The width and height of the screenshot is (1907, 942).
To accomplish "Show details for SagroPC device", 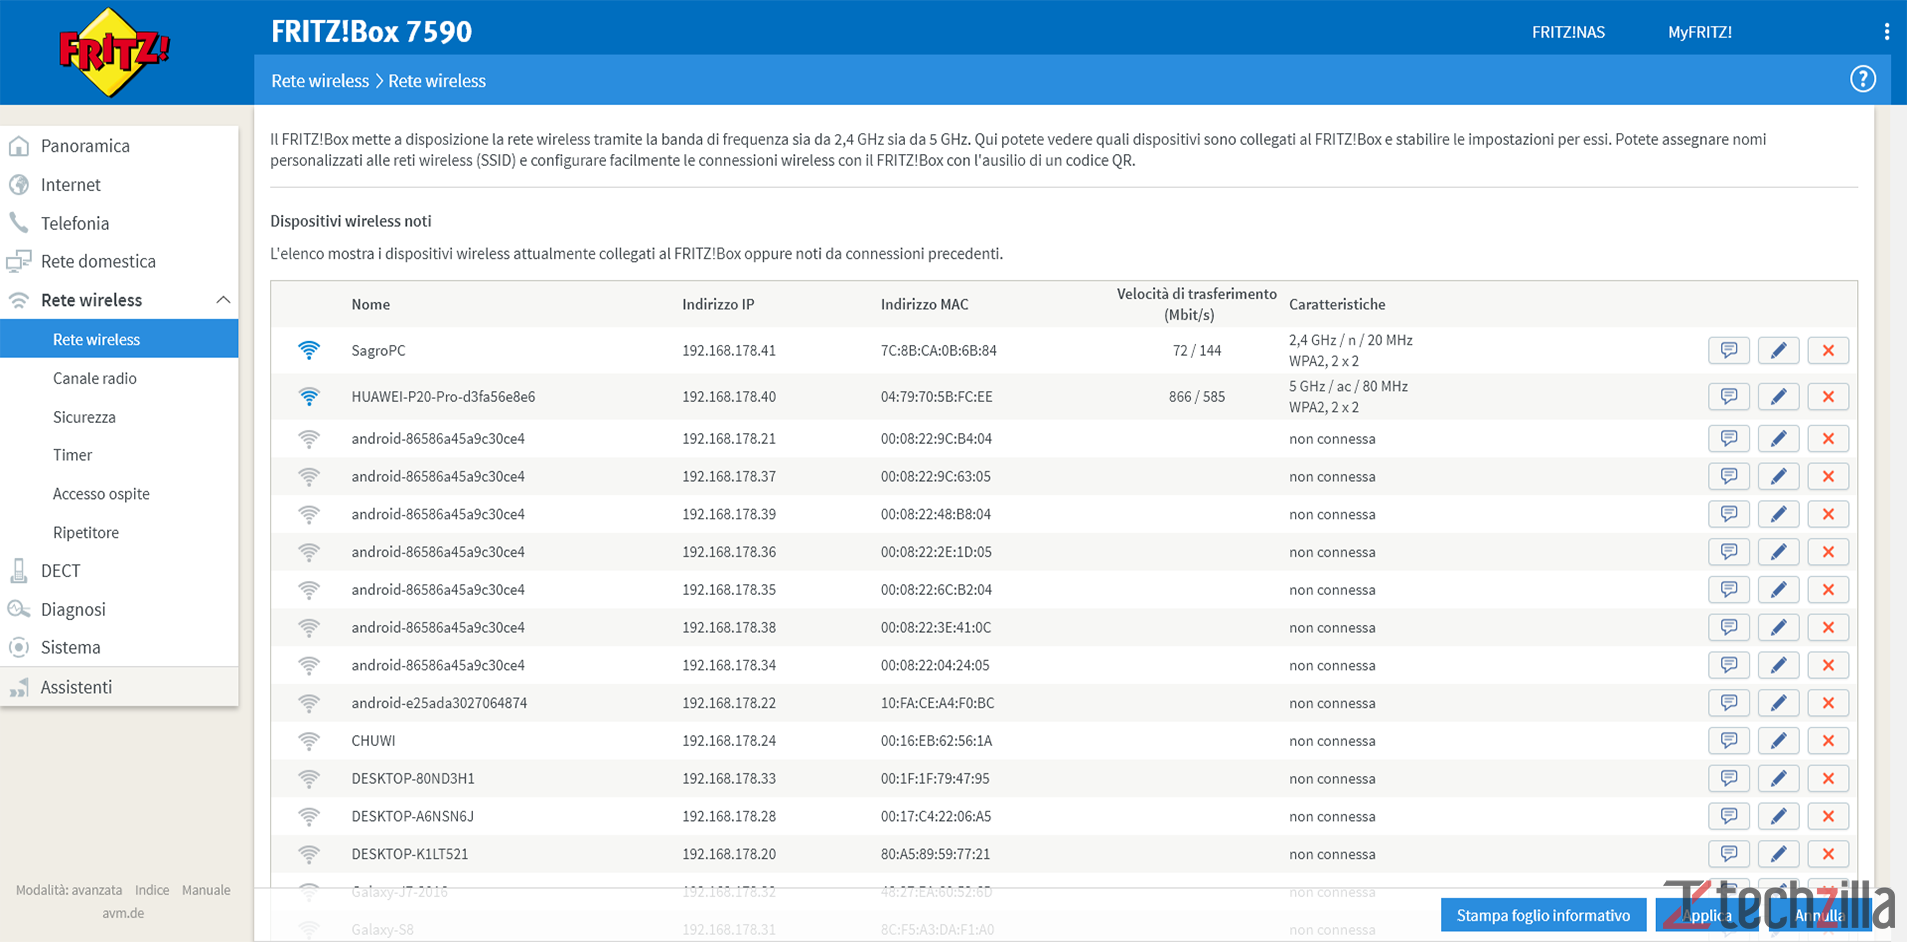I will pos(1729,351).
